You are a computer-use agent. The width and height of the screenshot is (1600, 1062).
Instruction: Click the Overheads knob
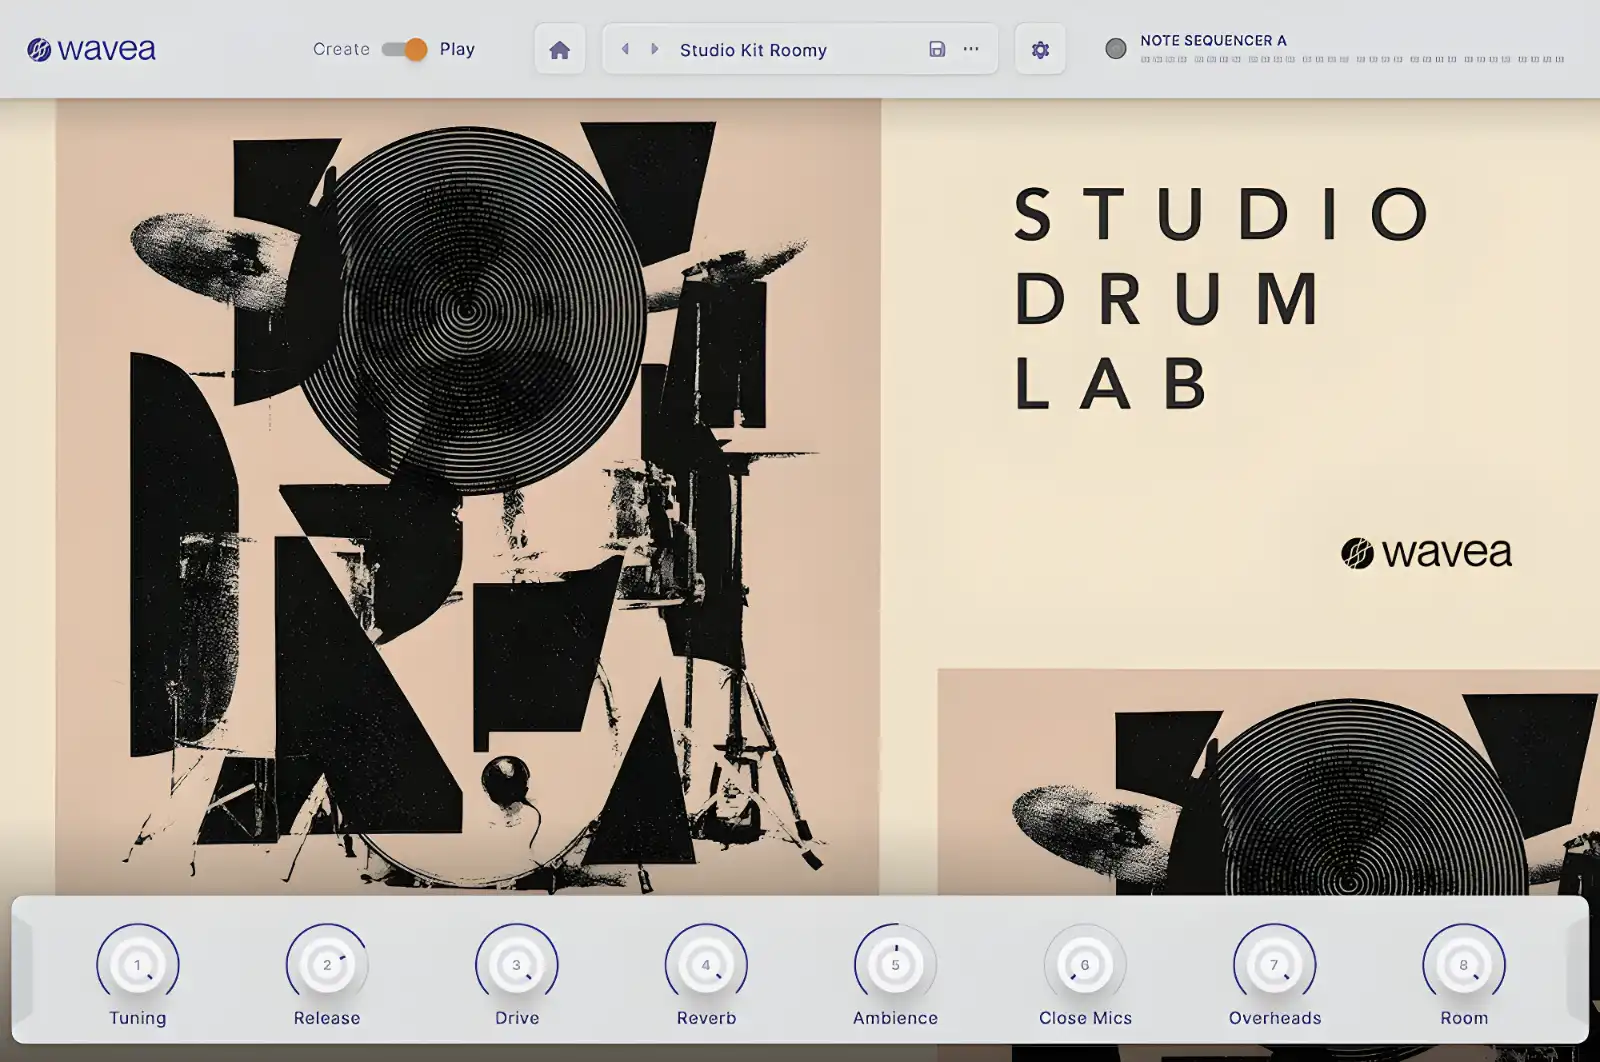1274,964
